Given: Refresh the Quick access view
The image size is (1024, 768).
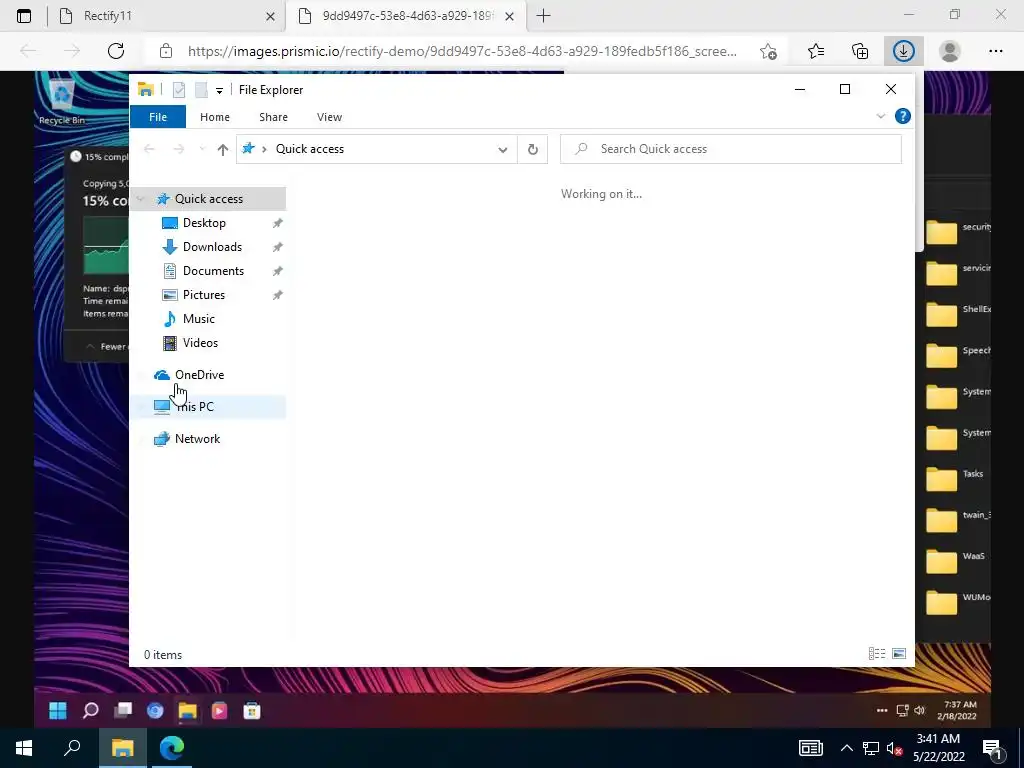Looking at the screenshot, I should click(533, 150).
